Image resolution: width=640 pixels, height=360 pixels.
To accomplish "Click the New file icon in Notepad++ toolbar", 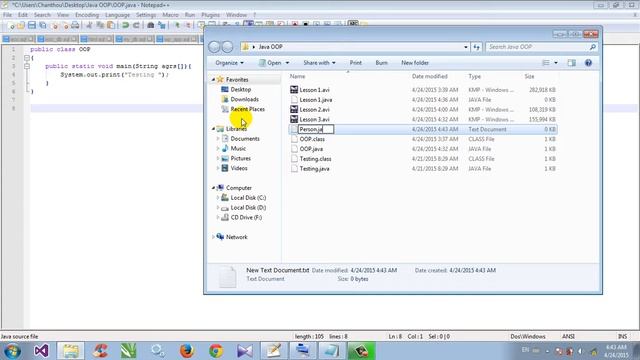I will (11, 25).
